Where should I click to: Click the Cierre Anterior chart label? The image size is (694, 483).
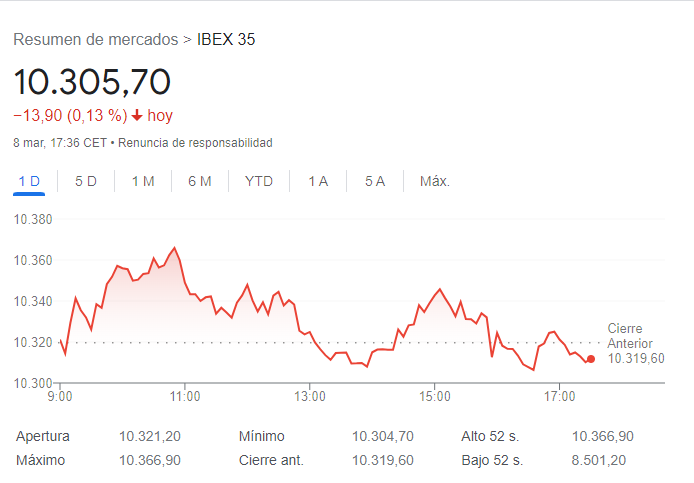625,336
